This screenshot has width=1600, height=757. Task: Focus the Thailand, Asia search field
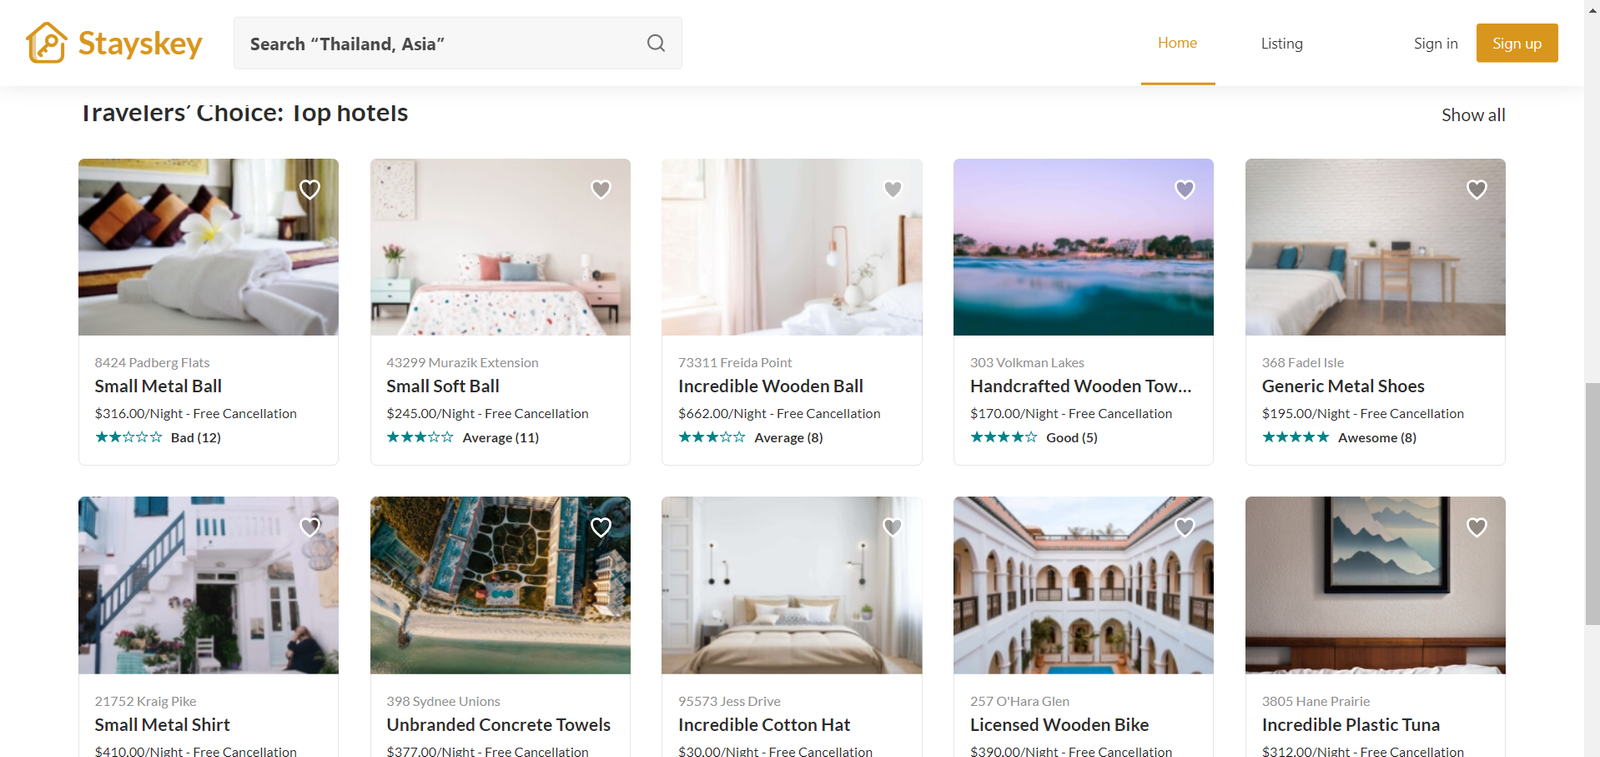[x=440, y=44]
